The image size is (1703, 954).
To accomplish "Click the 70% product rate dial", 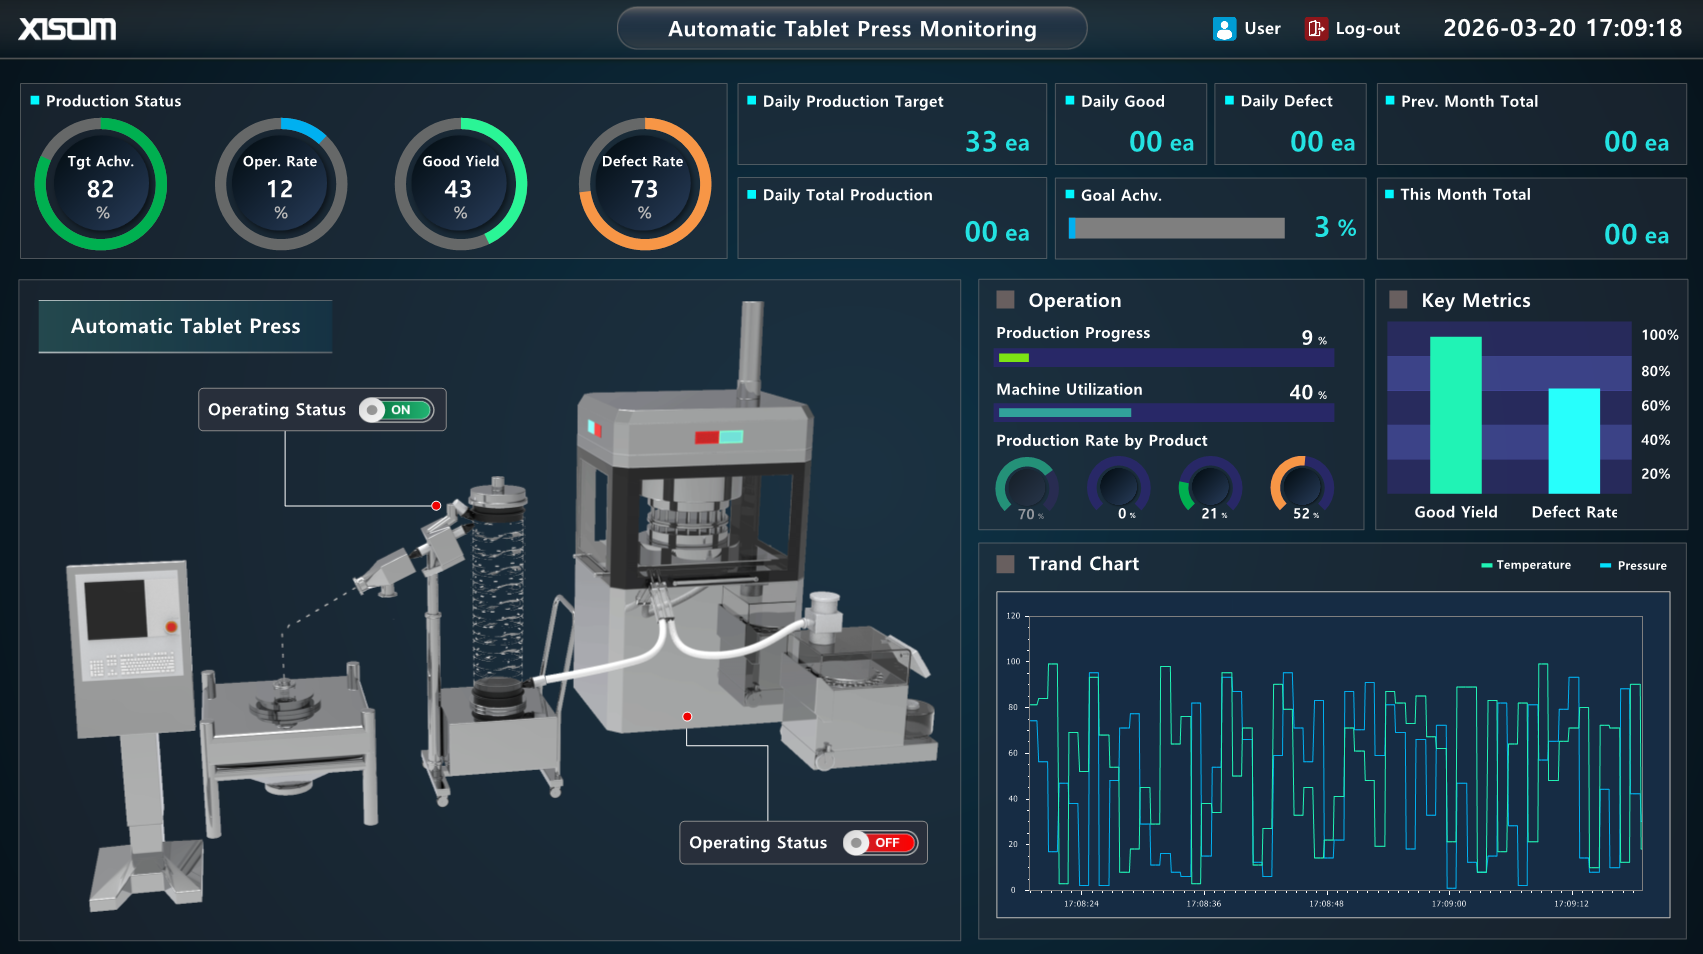I will pos(1027,489).
